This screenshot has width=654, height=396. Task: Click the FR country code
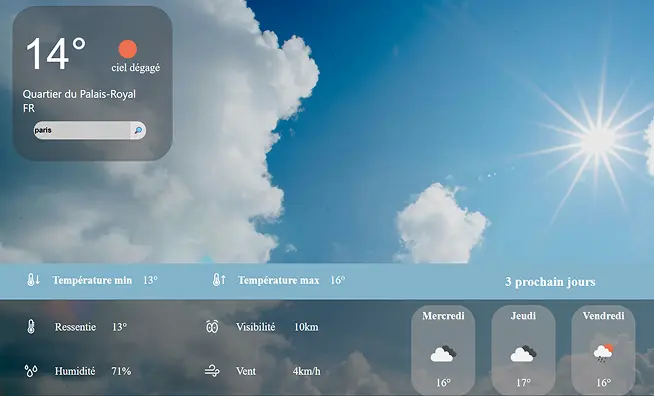click(x=29, y=108)
